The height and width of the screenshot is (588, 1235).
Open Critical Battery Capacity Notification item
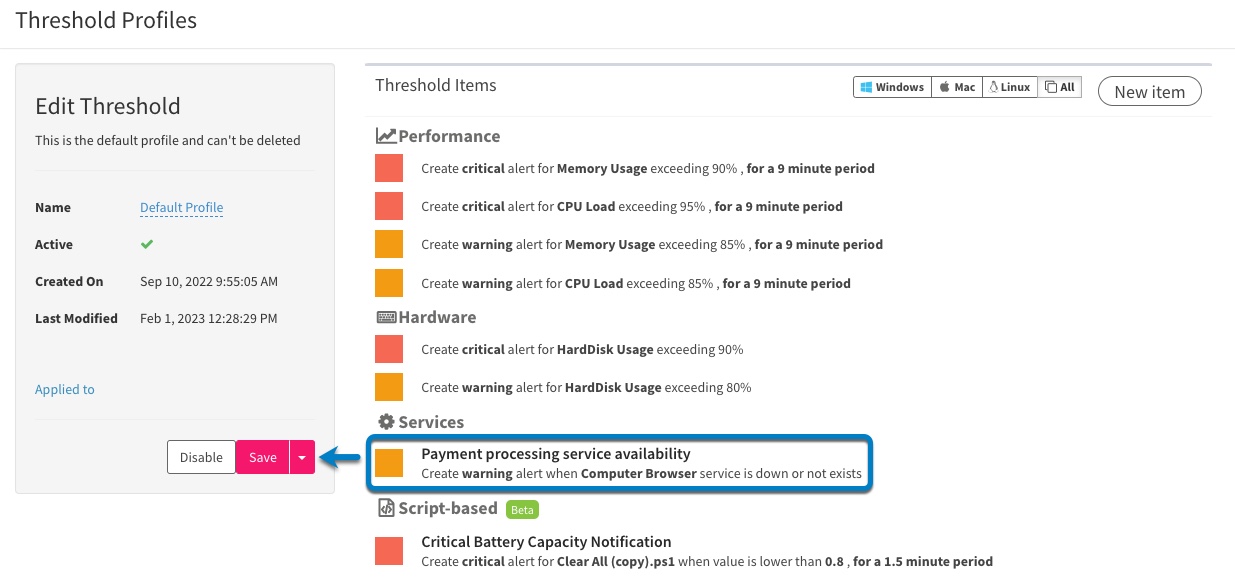coord(546,542)
